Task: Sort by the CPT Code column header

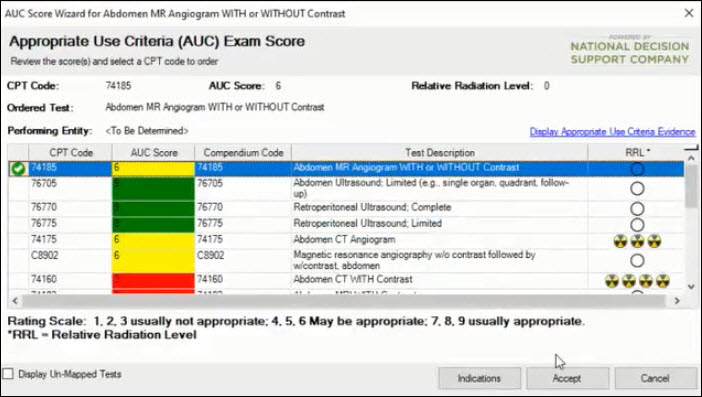Action: 71,153
